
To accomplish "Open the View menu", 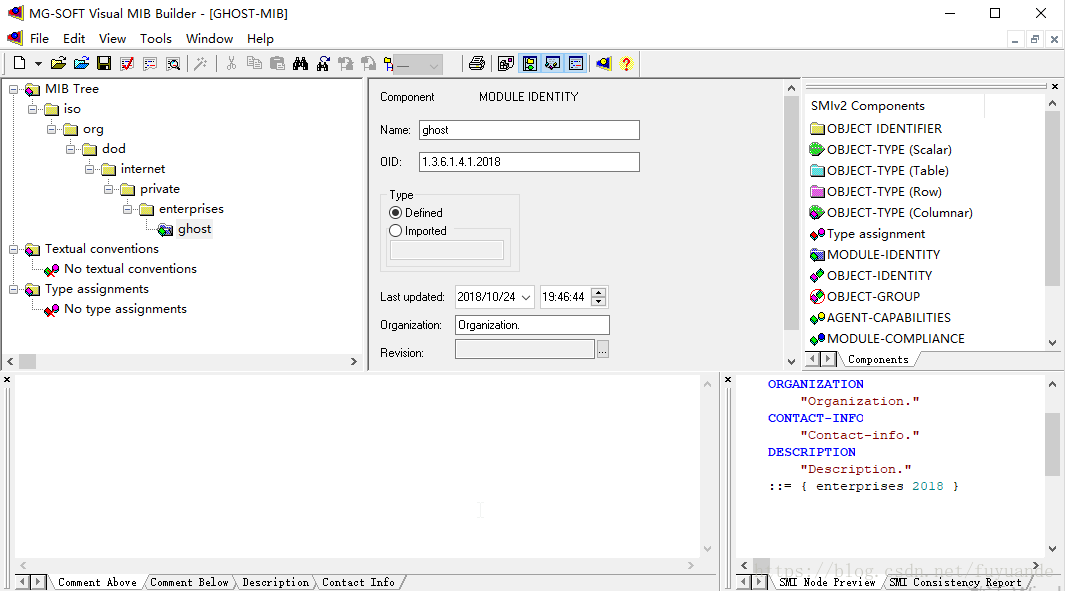I will click(112, 39).
